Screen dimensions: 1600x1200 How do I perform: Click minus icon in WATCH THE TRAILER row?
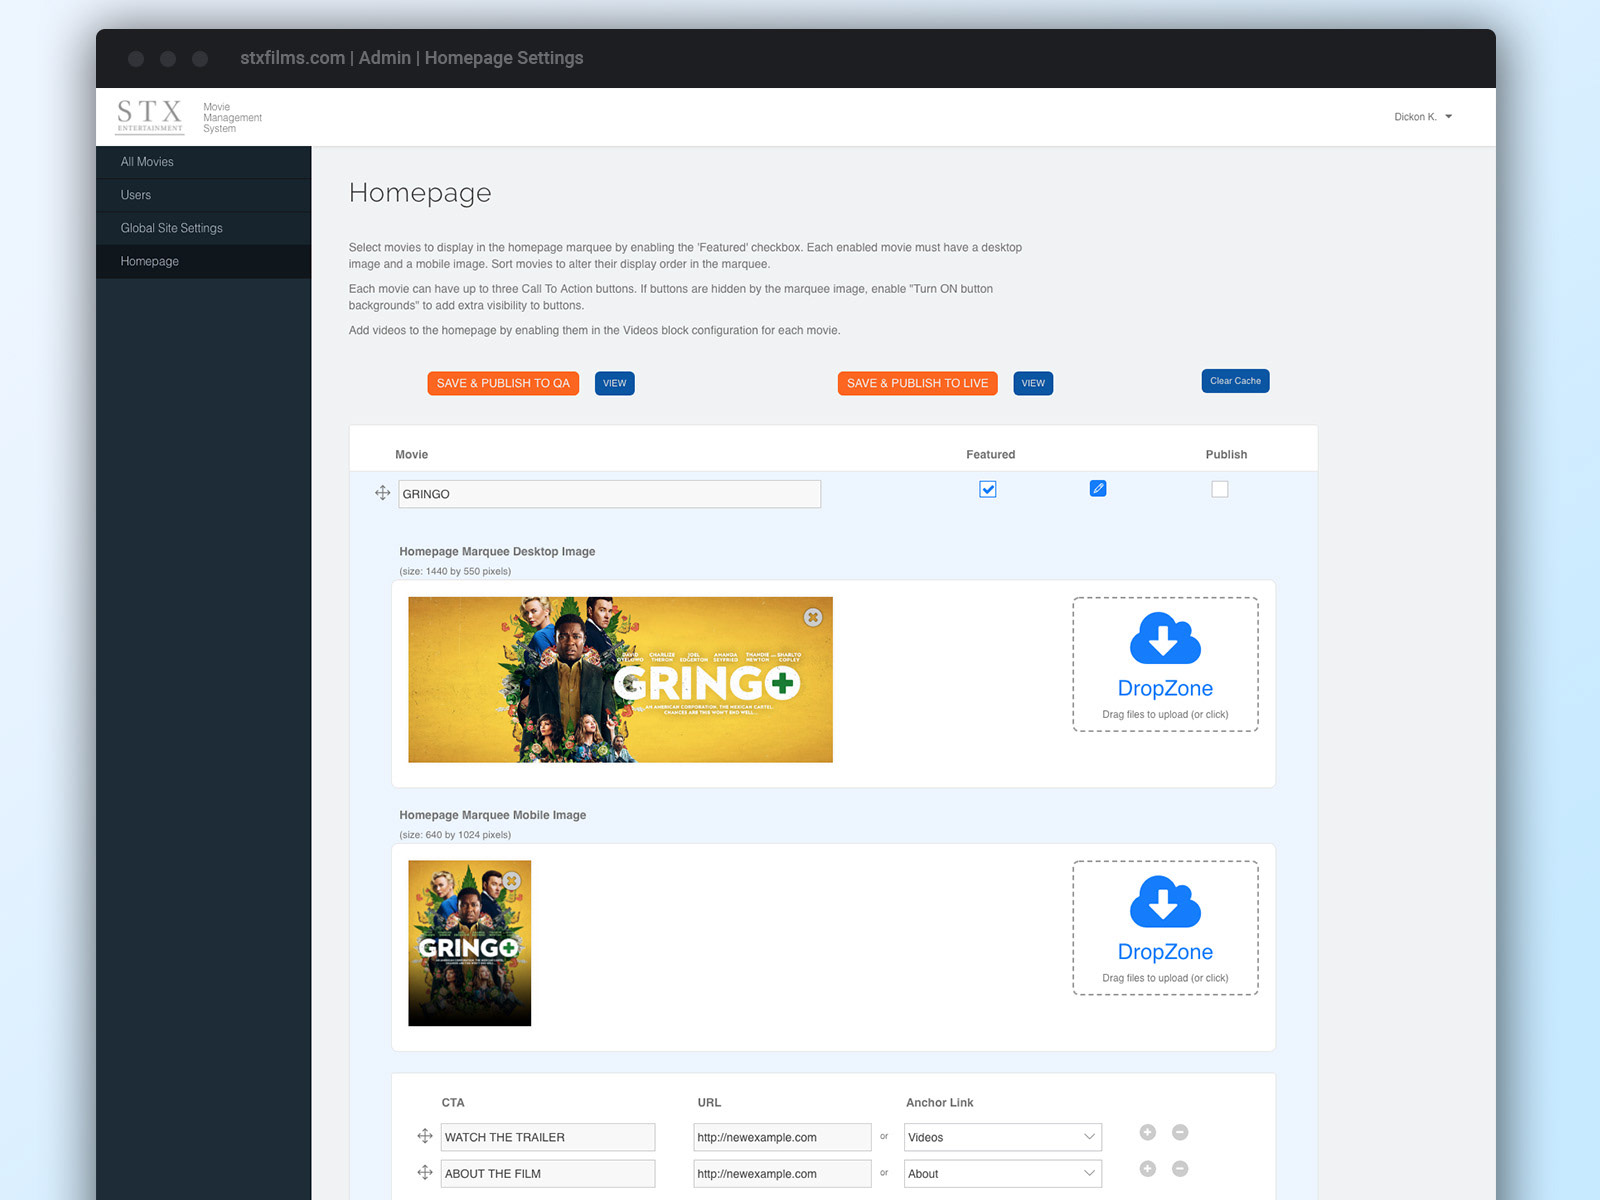[x=1180, y=1132]
